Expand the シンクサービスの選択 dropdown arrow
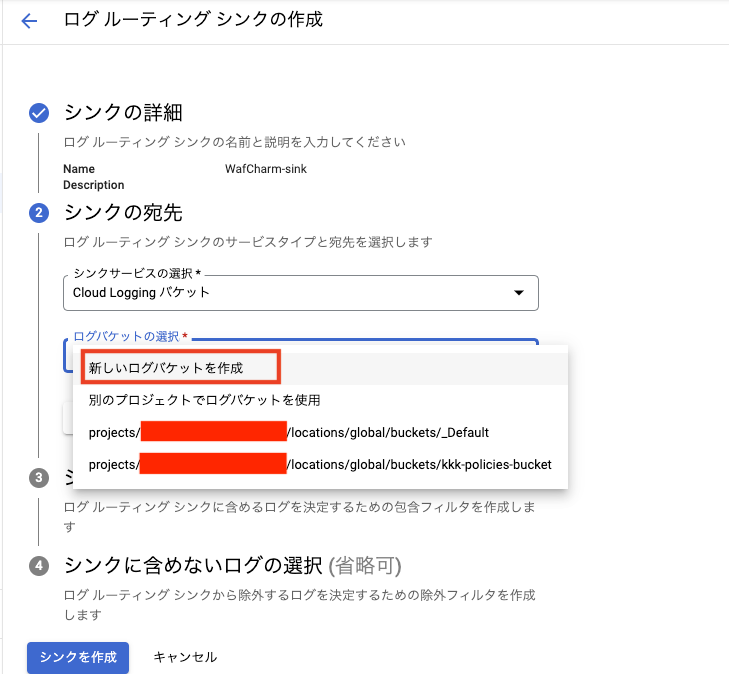This screenshot has height=674, width=729. click(x=518, y=293)
